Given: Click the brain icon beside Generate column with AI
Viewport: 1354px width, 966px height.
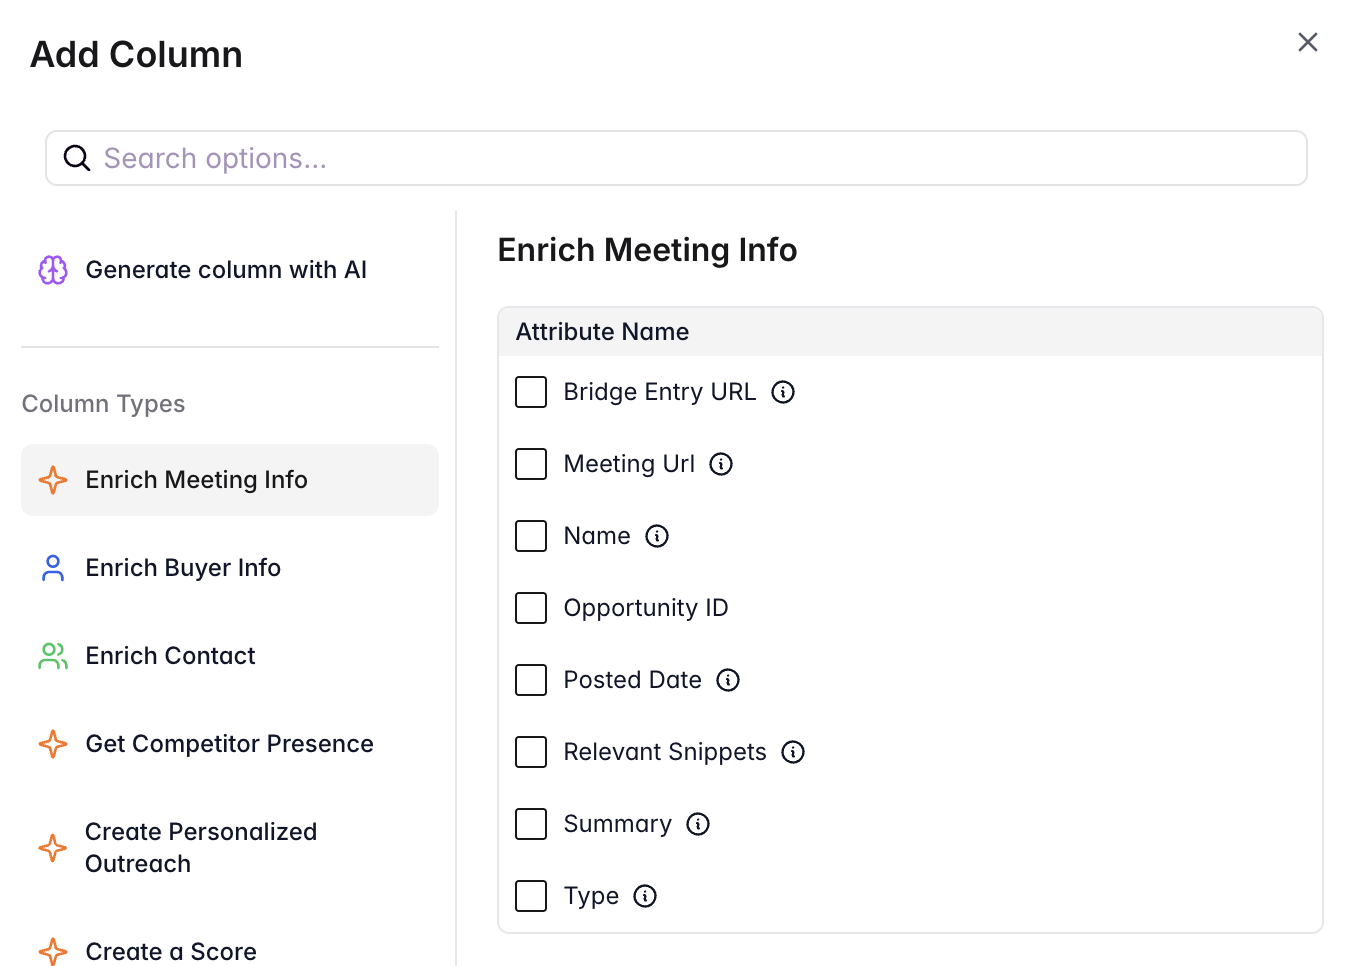Looking at the screenshot, I should [x=52, y=269].
